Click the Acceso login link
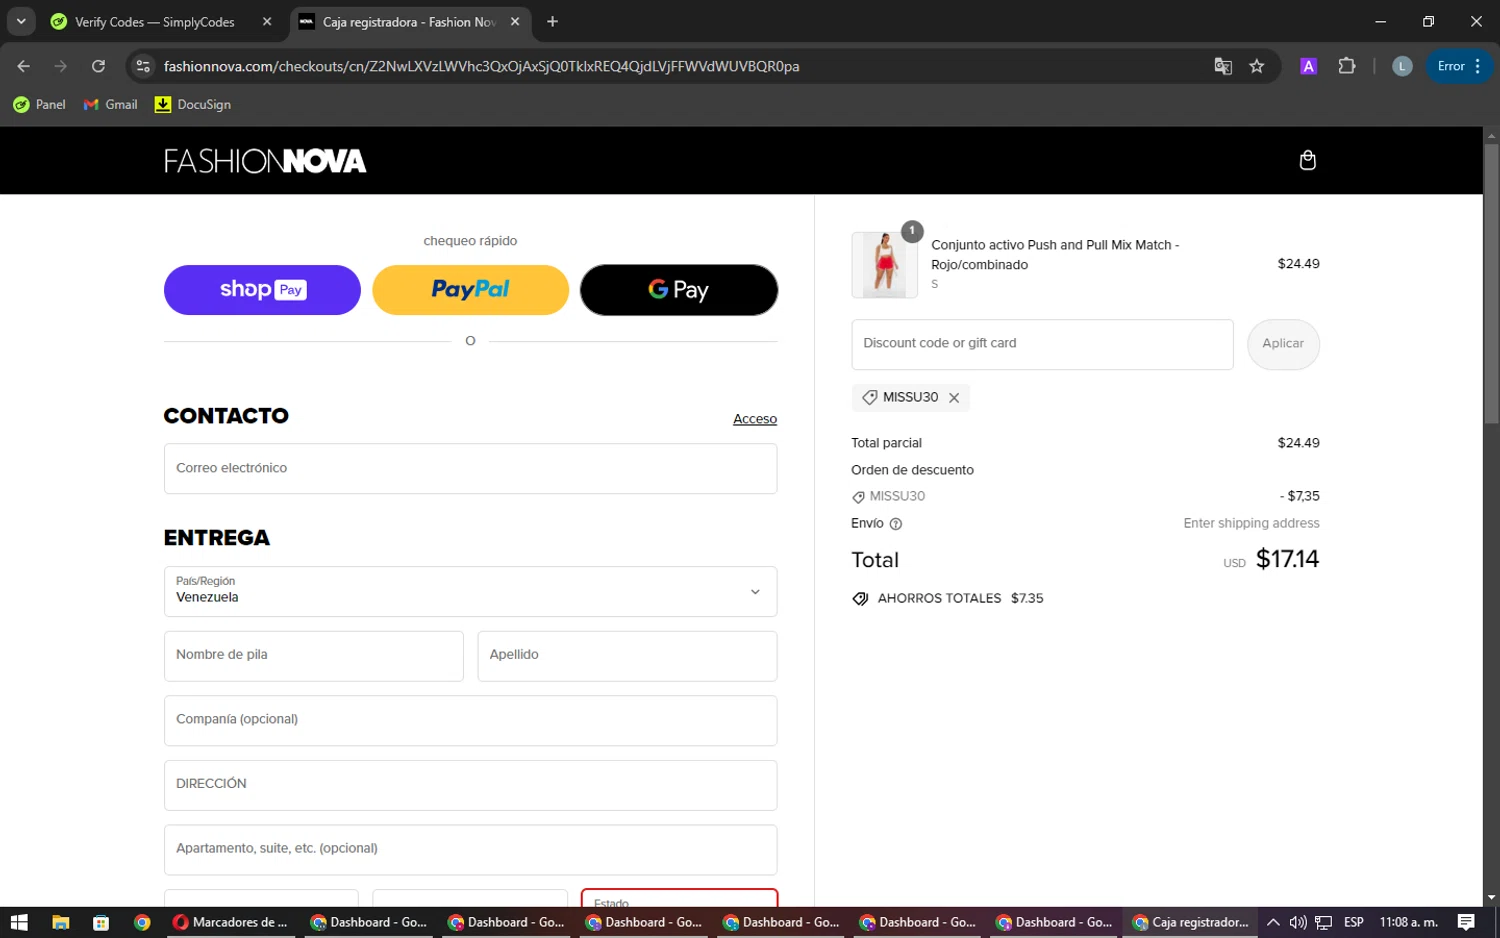 [x=755, y=419]
